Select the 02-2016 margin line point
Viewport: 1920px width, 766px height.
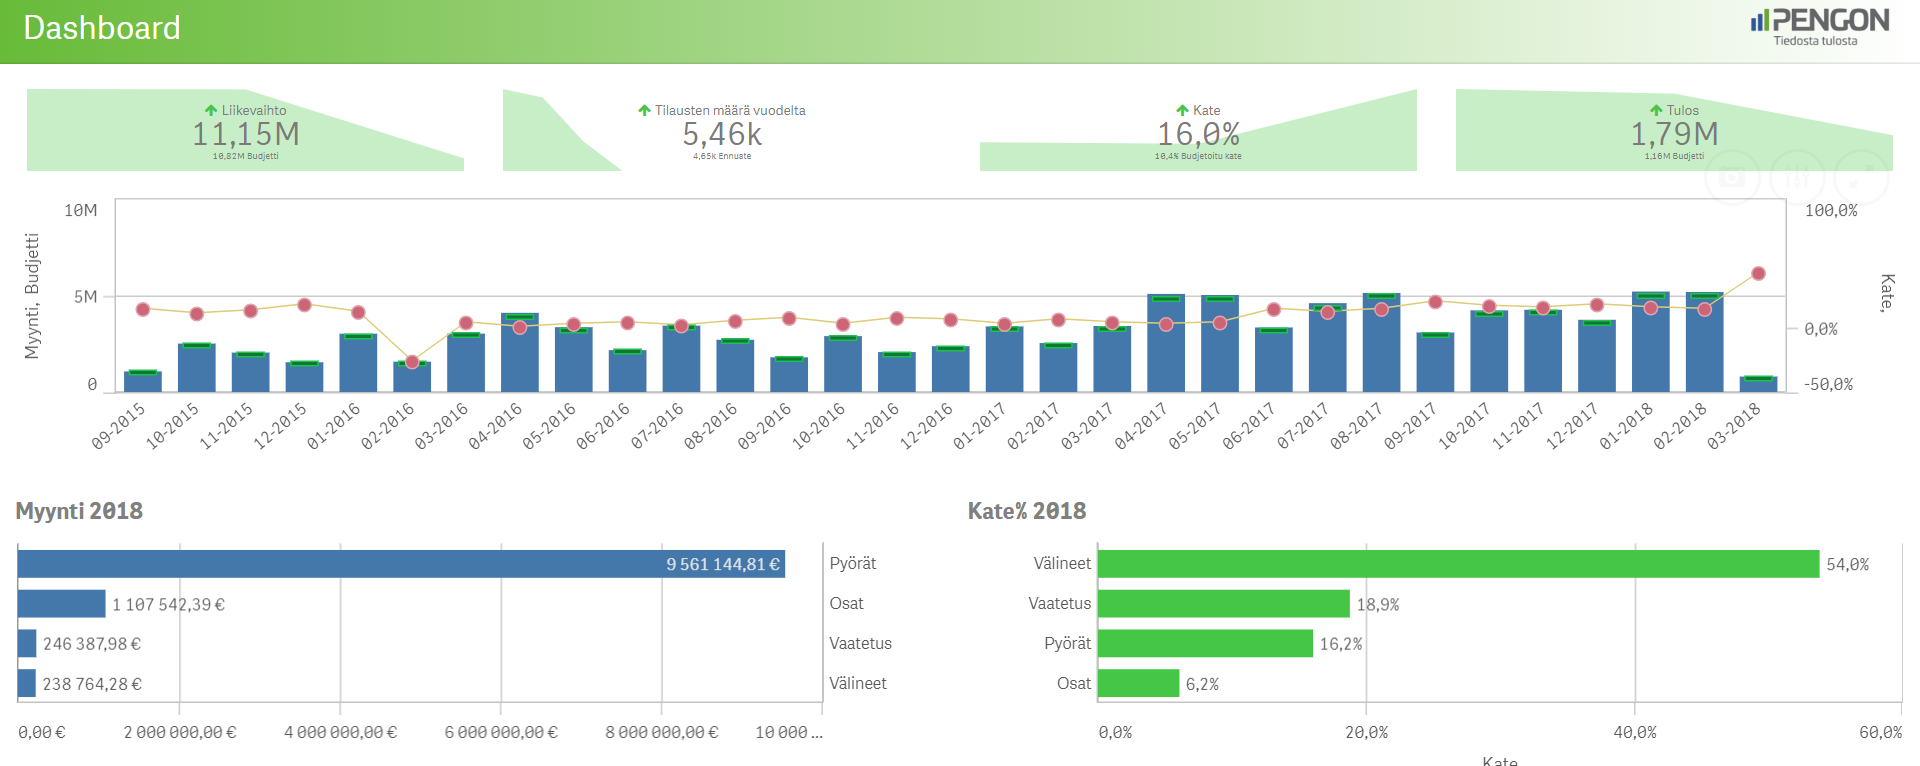coord(412,362)
